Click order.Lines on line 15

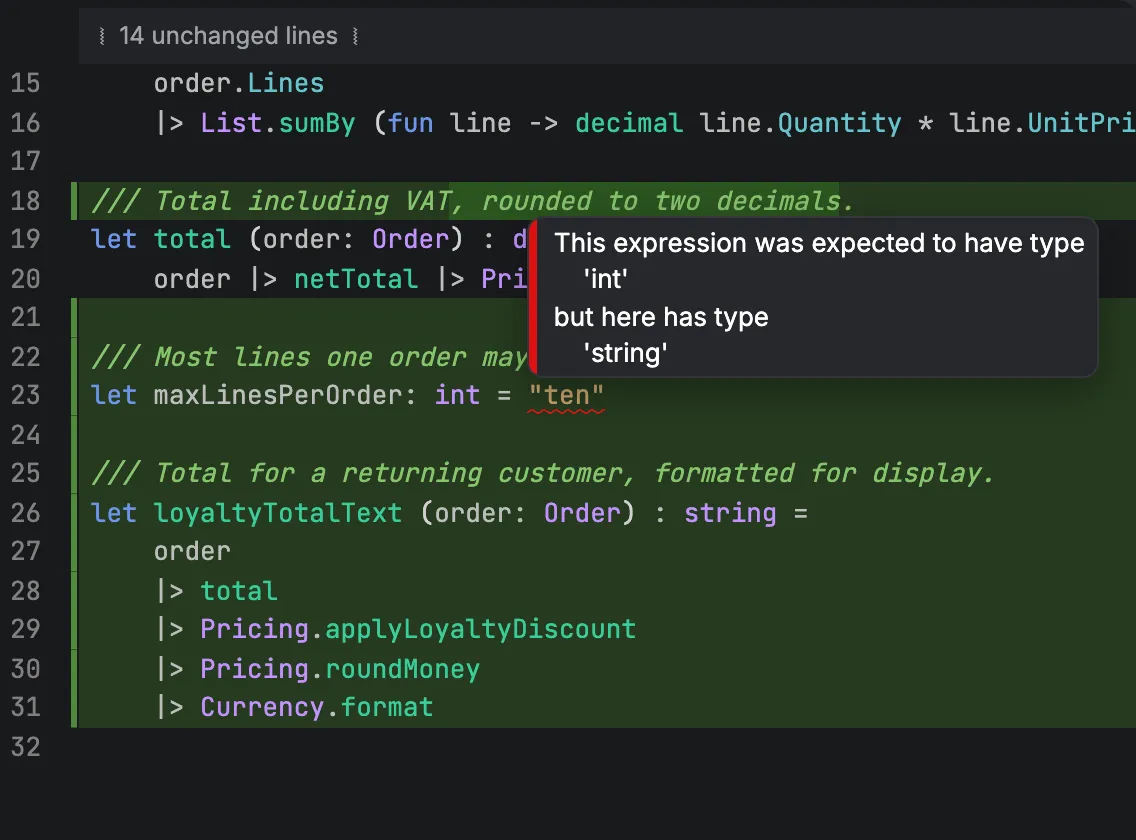tap(239, 83)
